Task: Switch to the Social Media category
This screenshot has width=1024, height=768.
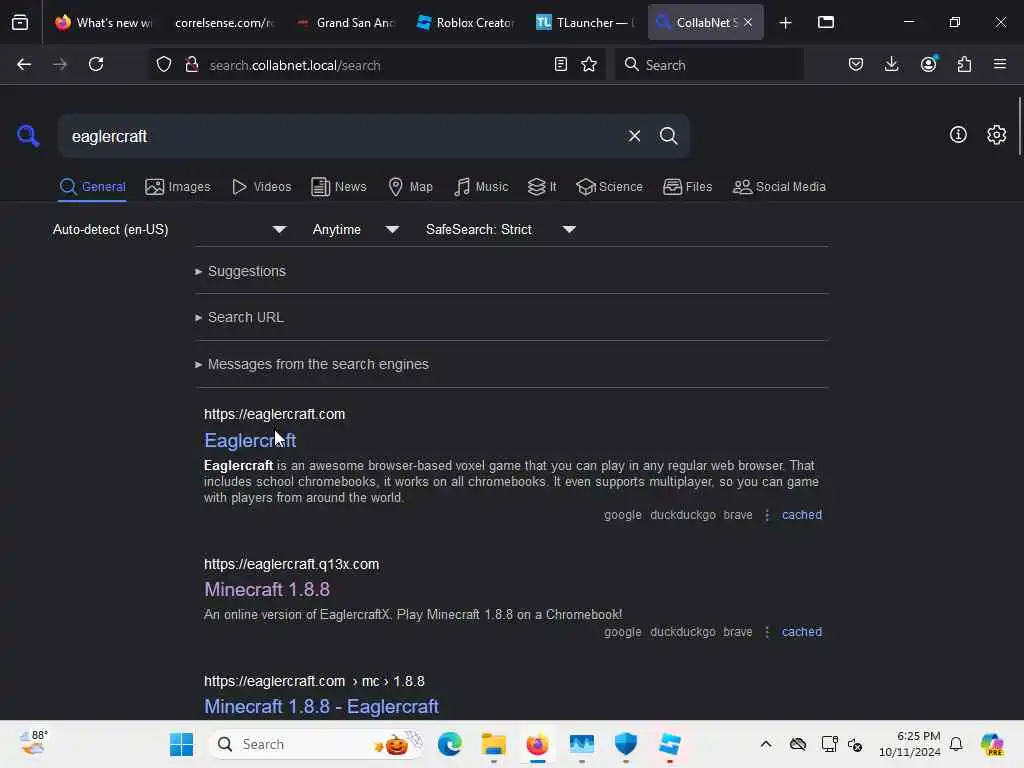Action: click(x=779, y=187)
